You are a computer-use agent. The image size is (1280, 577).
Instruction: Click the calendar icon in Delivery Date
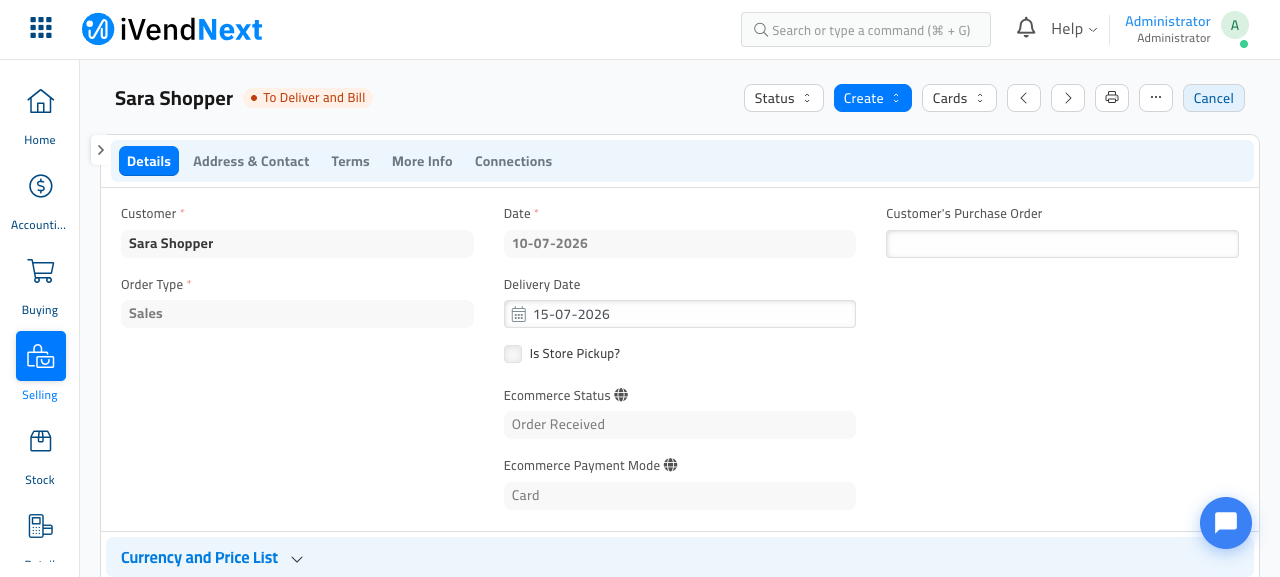(519, 314)
